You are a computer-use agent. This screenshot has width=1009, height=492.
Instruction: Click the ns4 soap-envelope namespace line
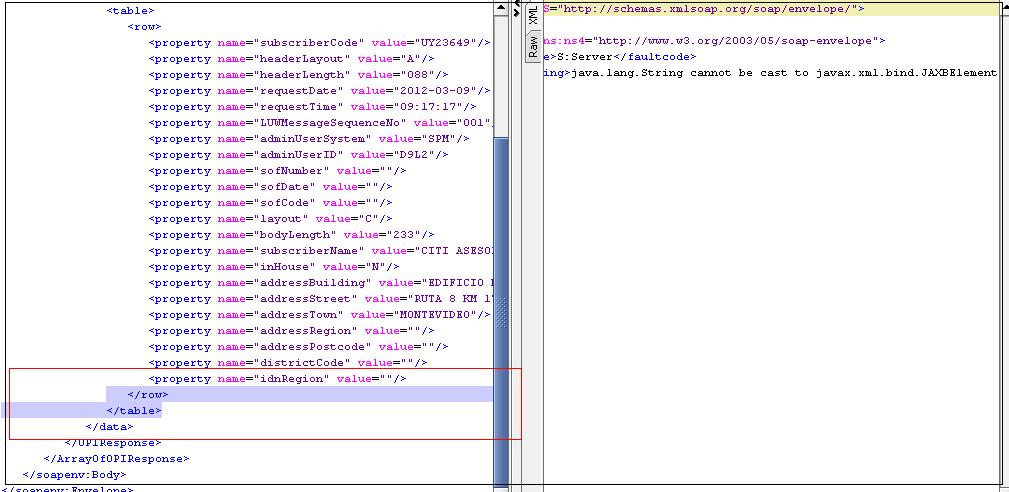point(714,41)
